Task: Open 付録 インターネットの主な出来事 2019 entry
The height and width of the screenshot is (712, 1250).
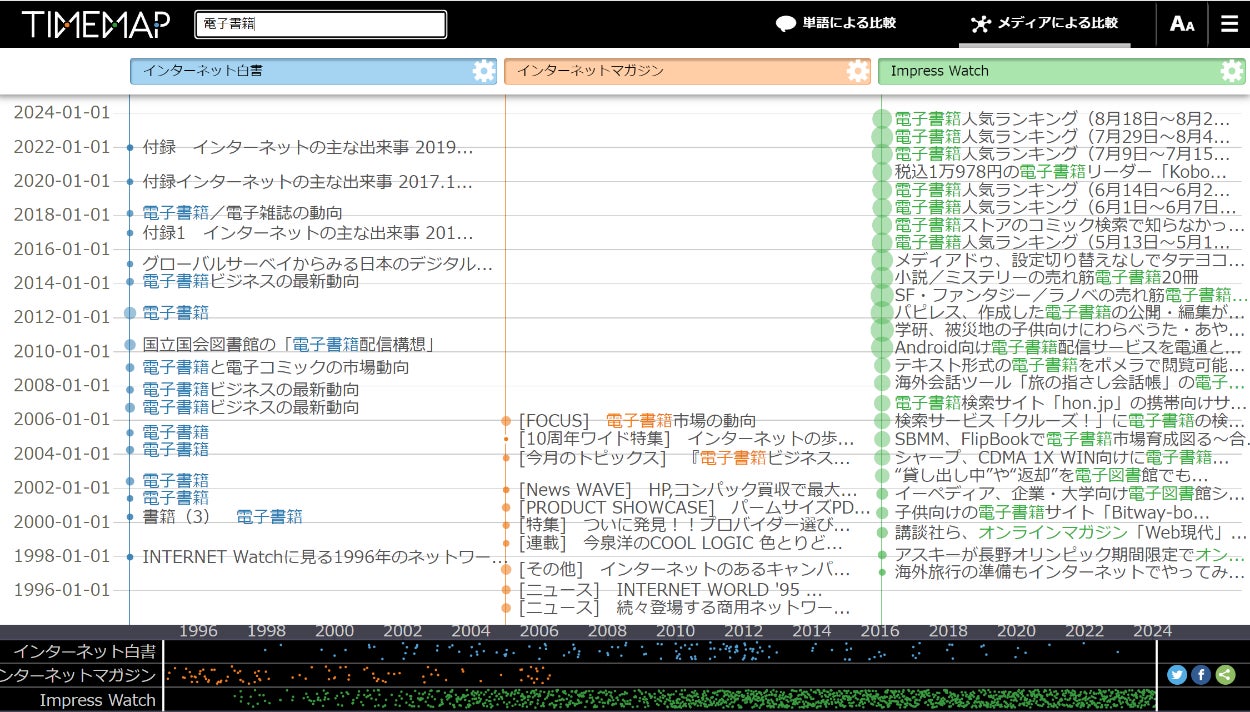Action: [x=308, y=147]
